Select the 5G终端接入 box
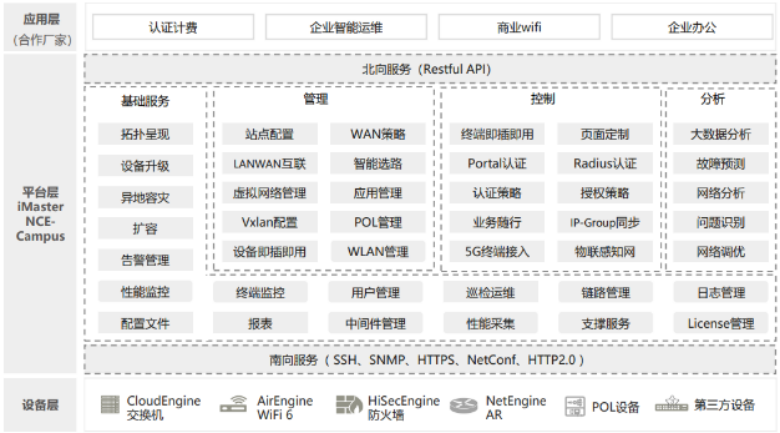 coord(497,251)
